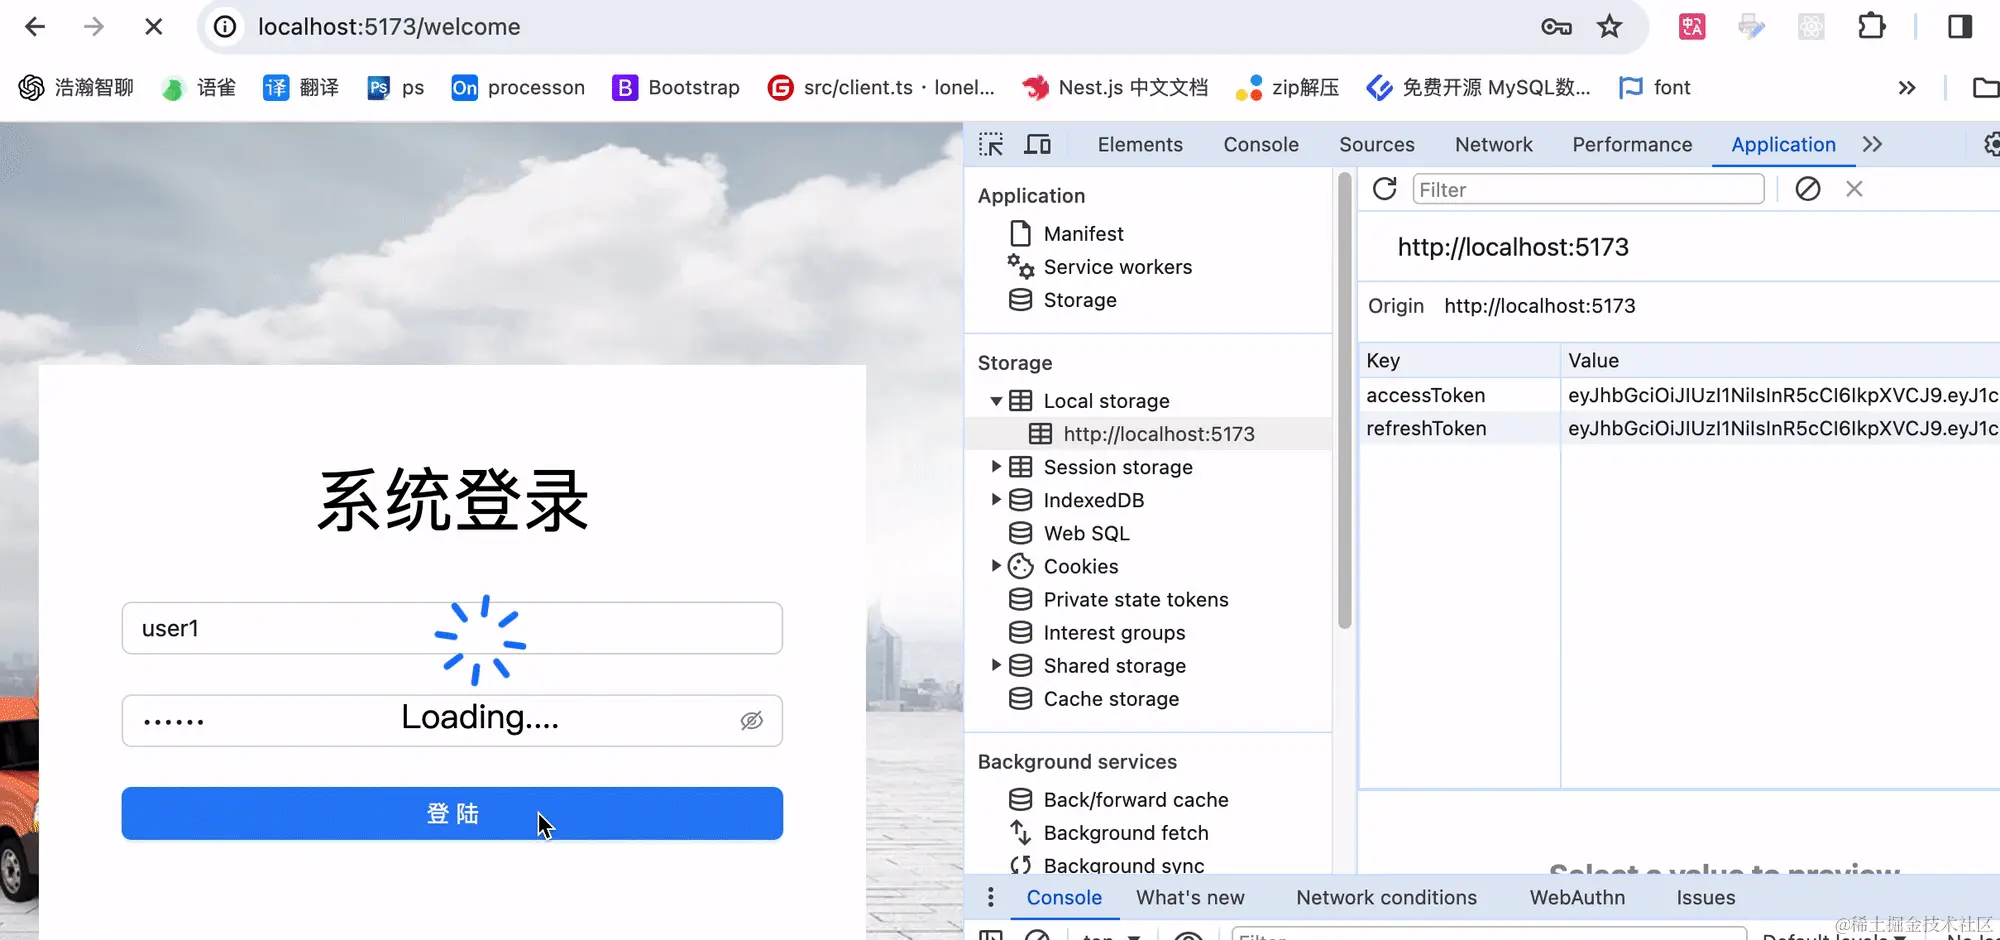
Task: Click the Key column header
Action: pyautogui.click(x=1460, y=361)
